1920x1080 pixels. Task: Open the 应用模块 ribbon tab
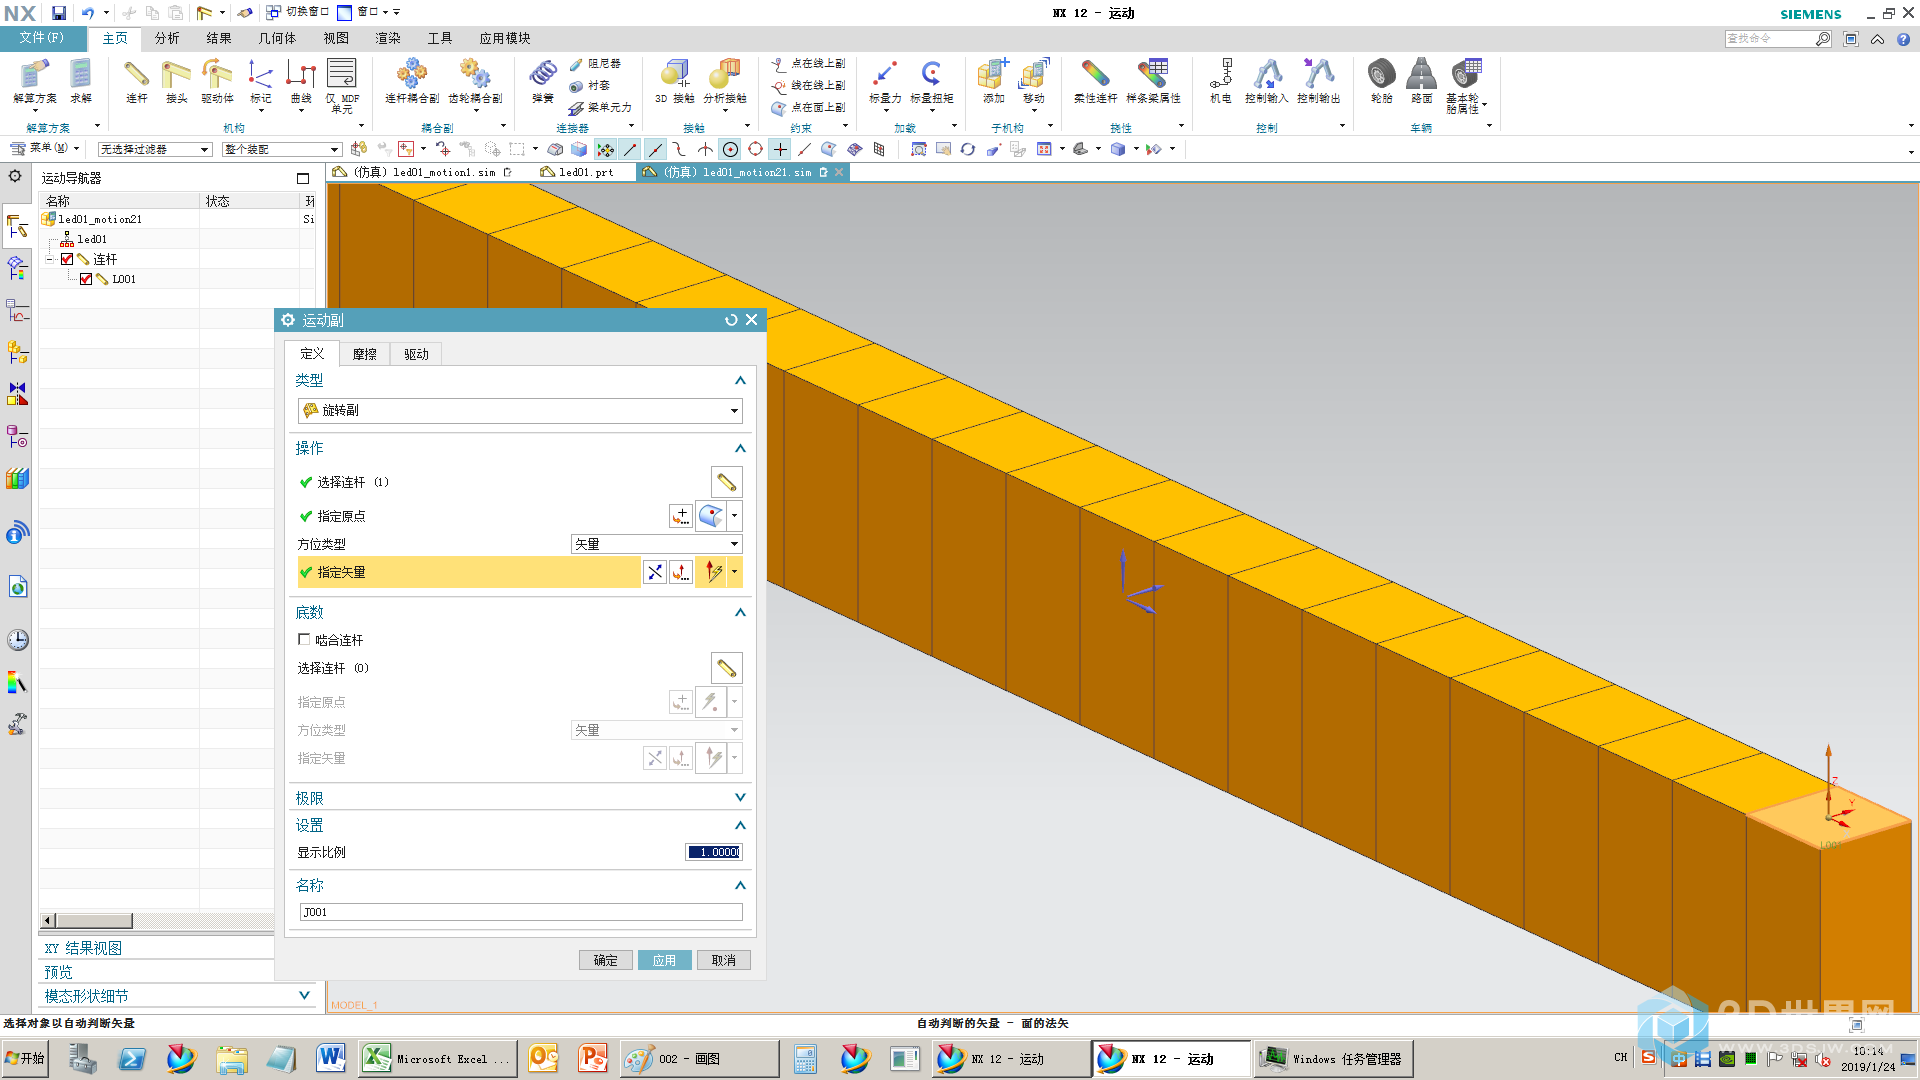click(504, 38)
